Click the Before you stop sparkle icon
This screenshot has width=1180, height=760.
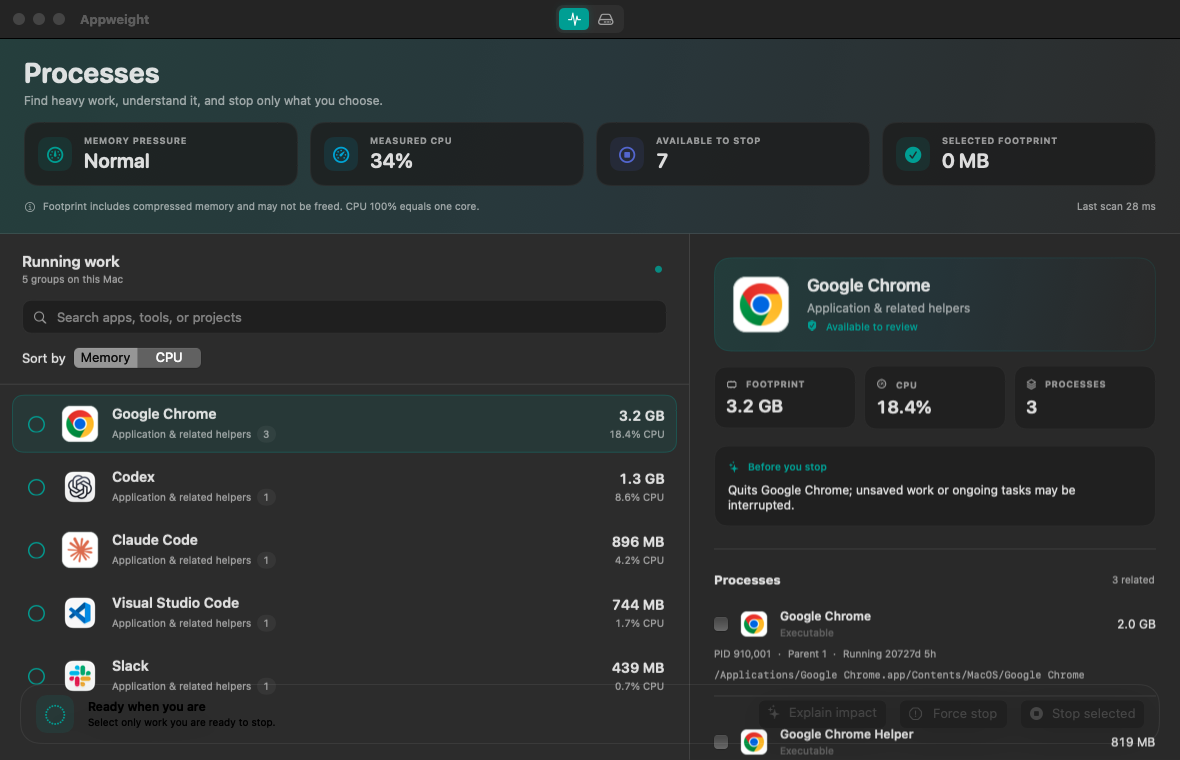coord(734,467)
